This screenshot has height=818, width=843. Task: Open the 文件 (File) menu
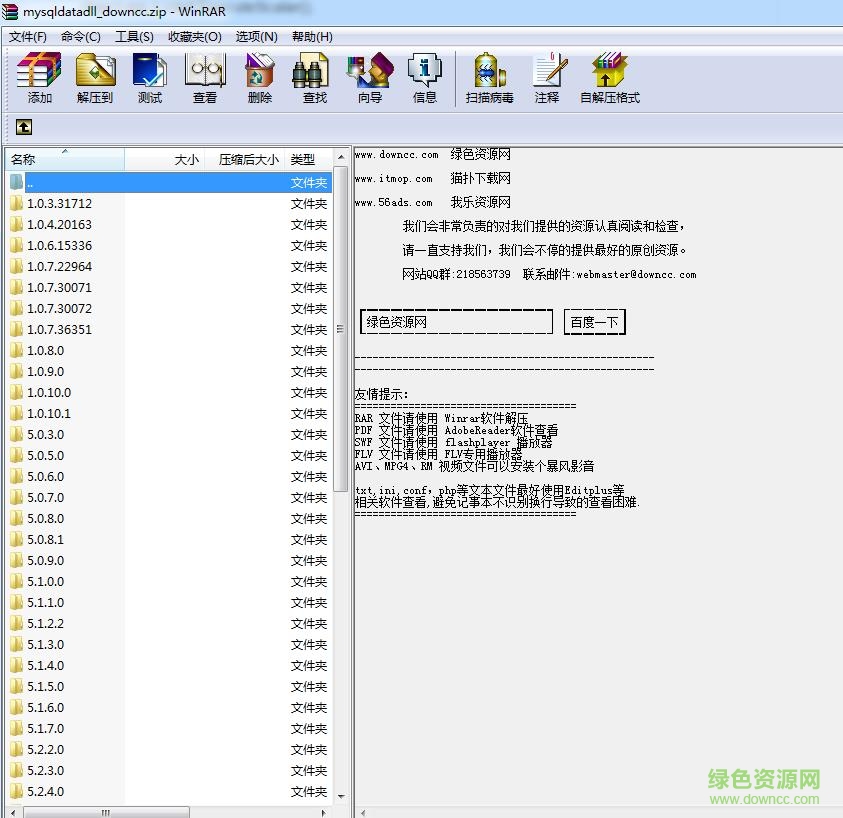(25, 37)
